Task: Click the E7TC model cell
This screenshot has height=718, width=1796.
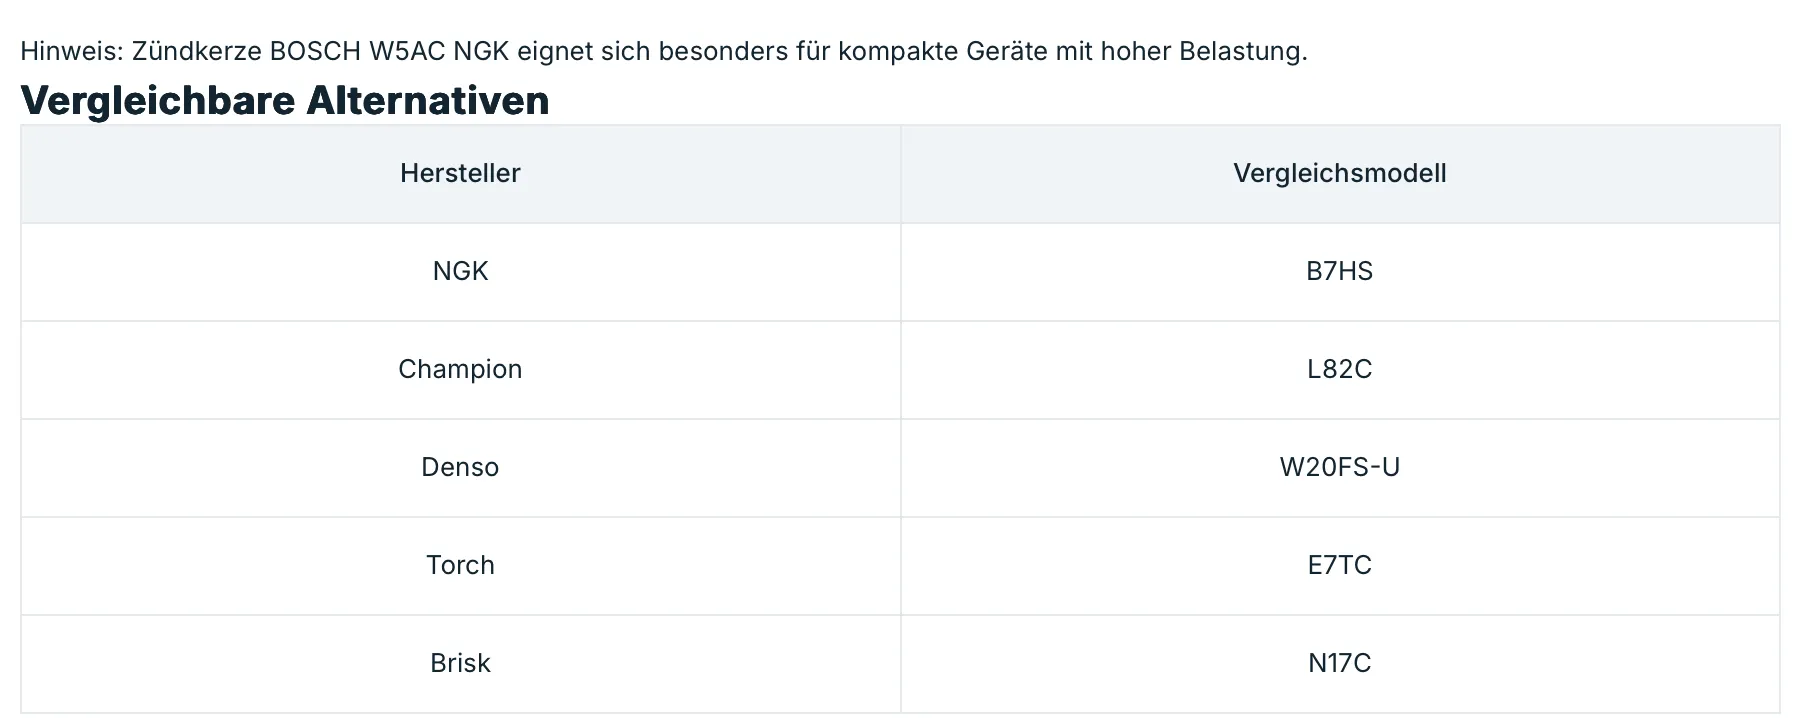Action: 1339,565
